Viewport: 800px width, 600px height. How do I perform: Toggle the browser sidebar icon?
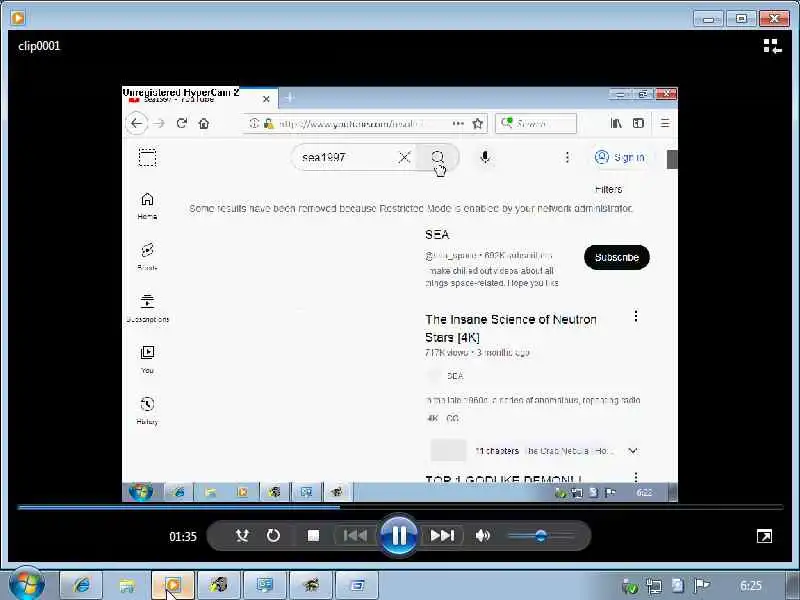(638, 123)
